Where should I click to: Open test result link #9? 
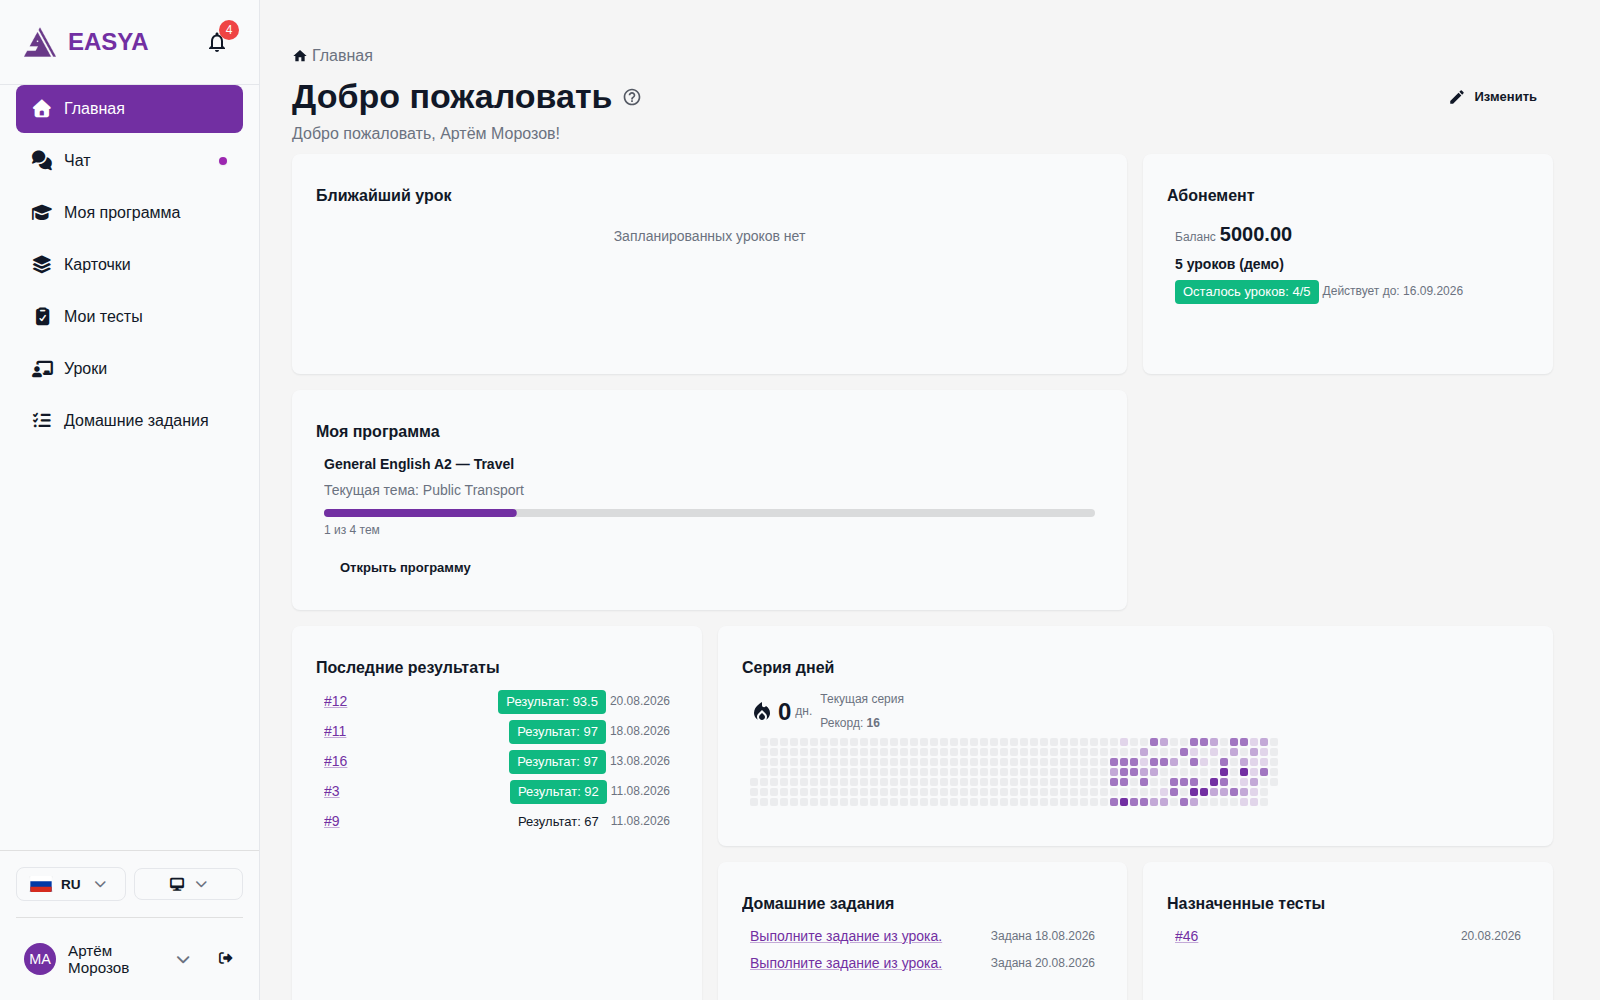331,821
